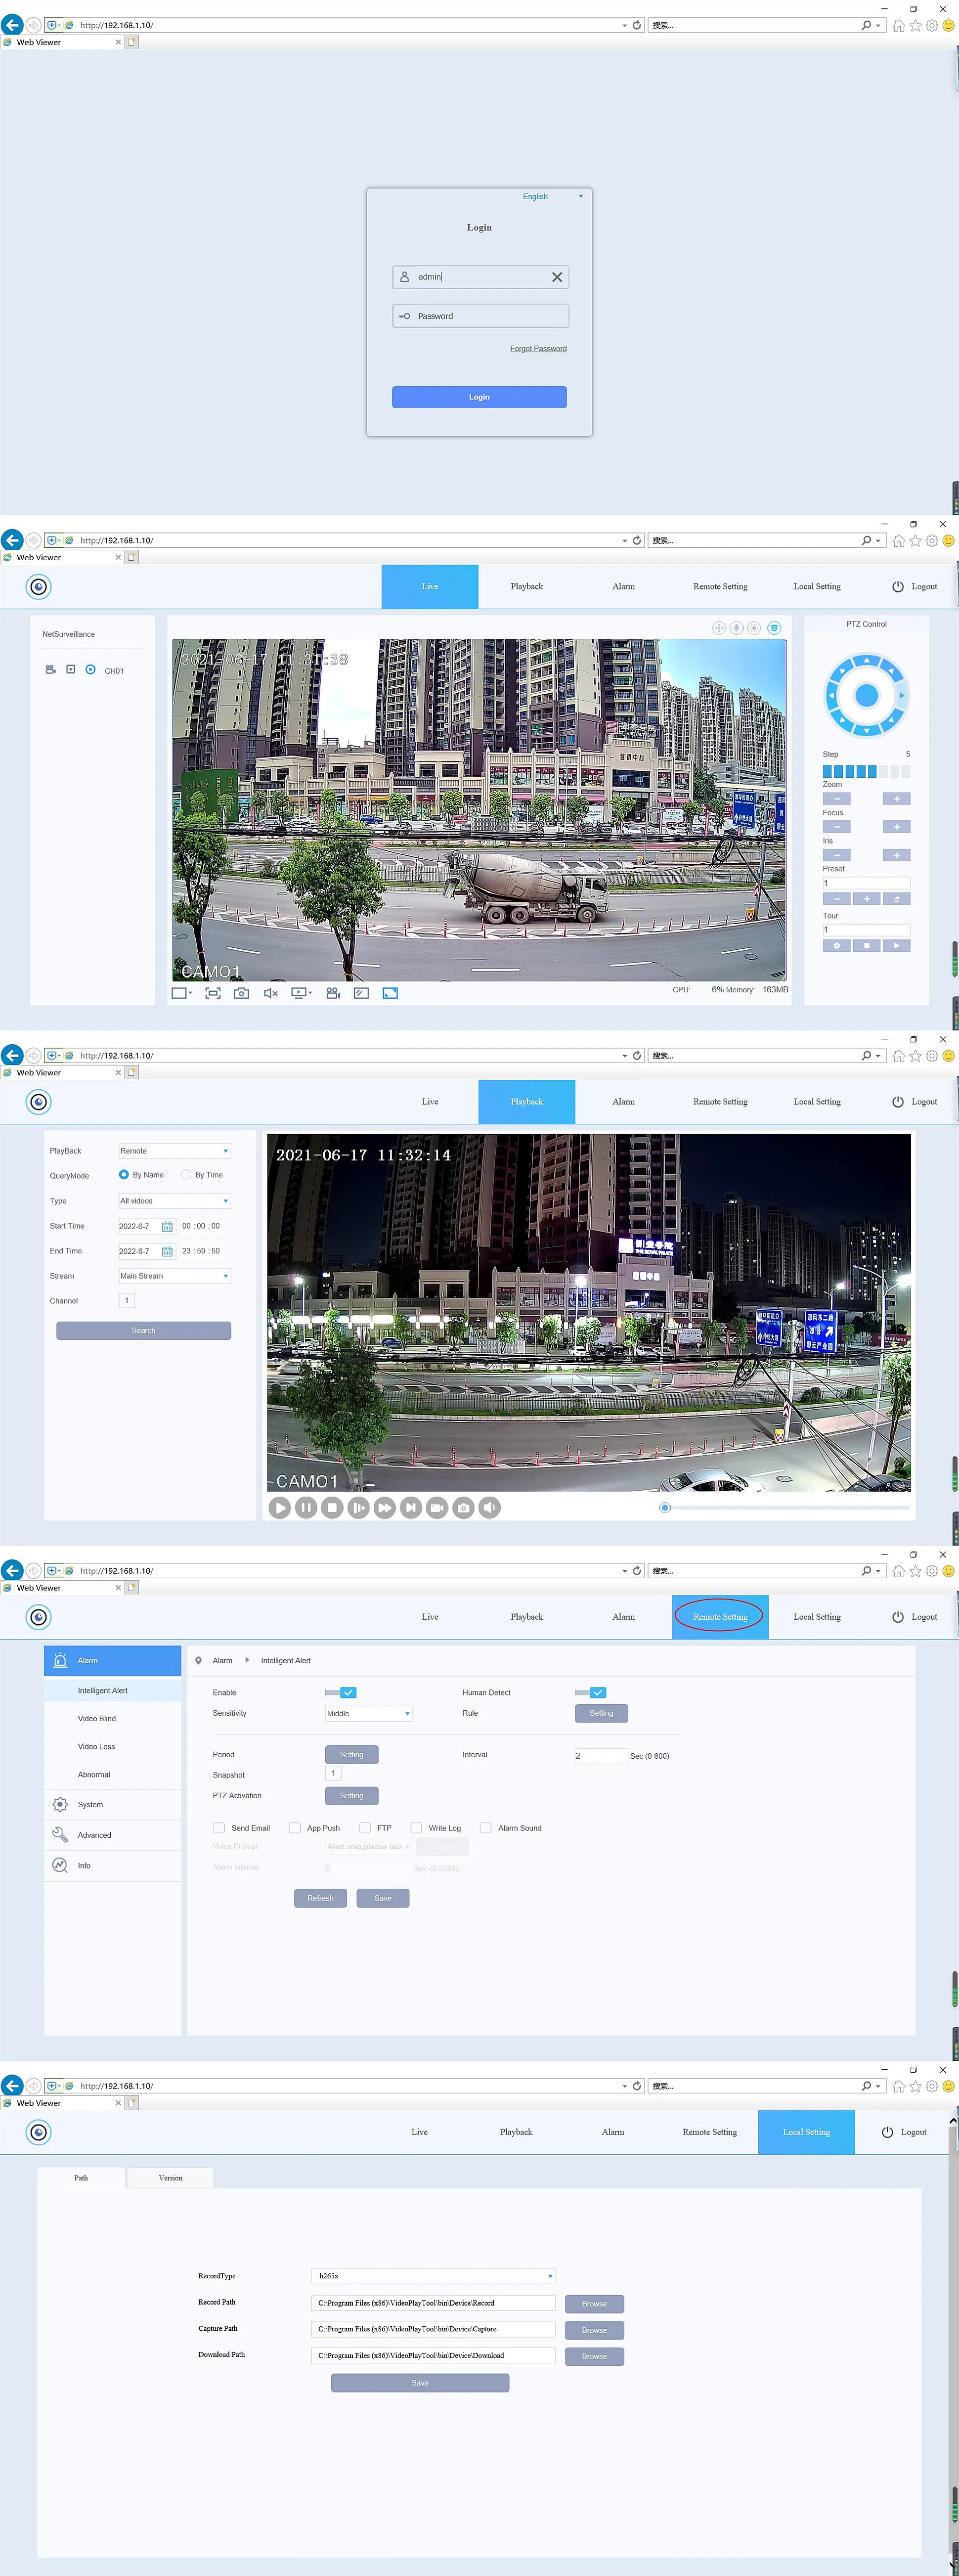Open the Start Time calendar picker
This screenshot has height=2576, width=959.
pyautogui.click(x=167, y=1226)
